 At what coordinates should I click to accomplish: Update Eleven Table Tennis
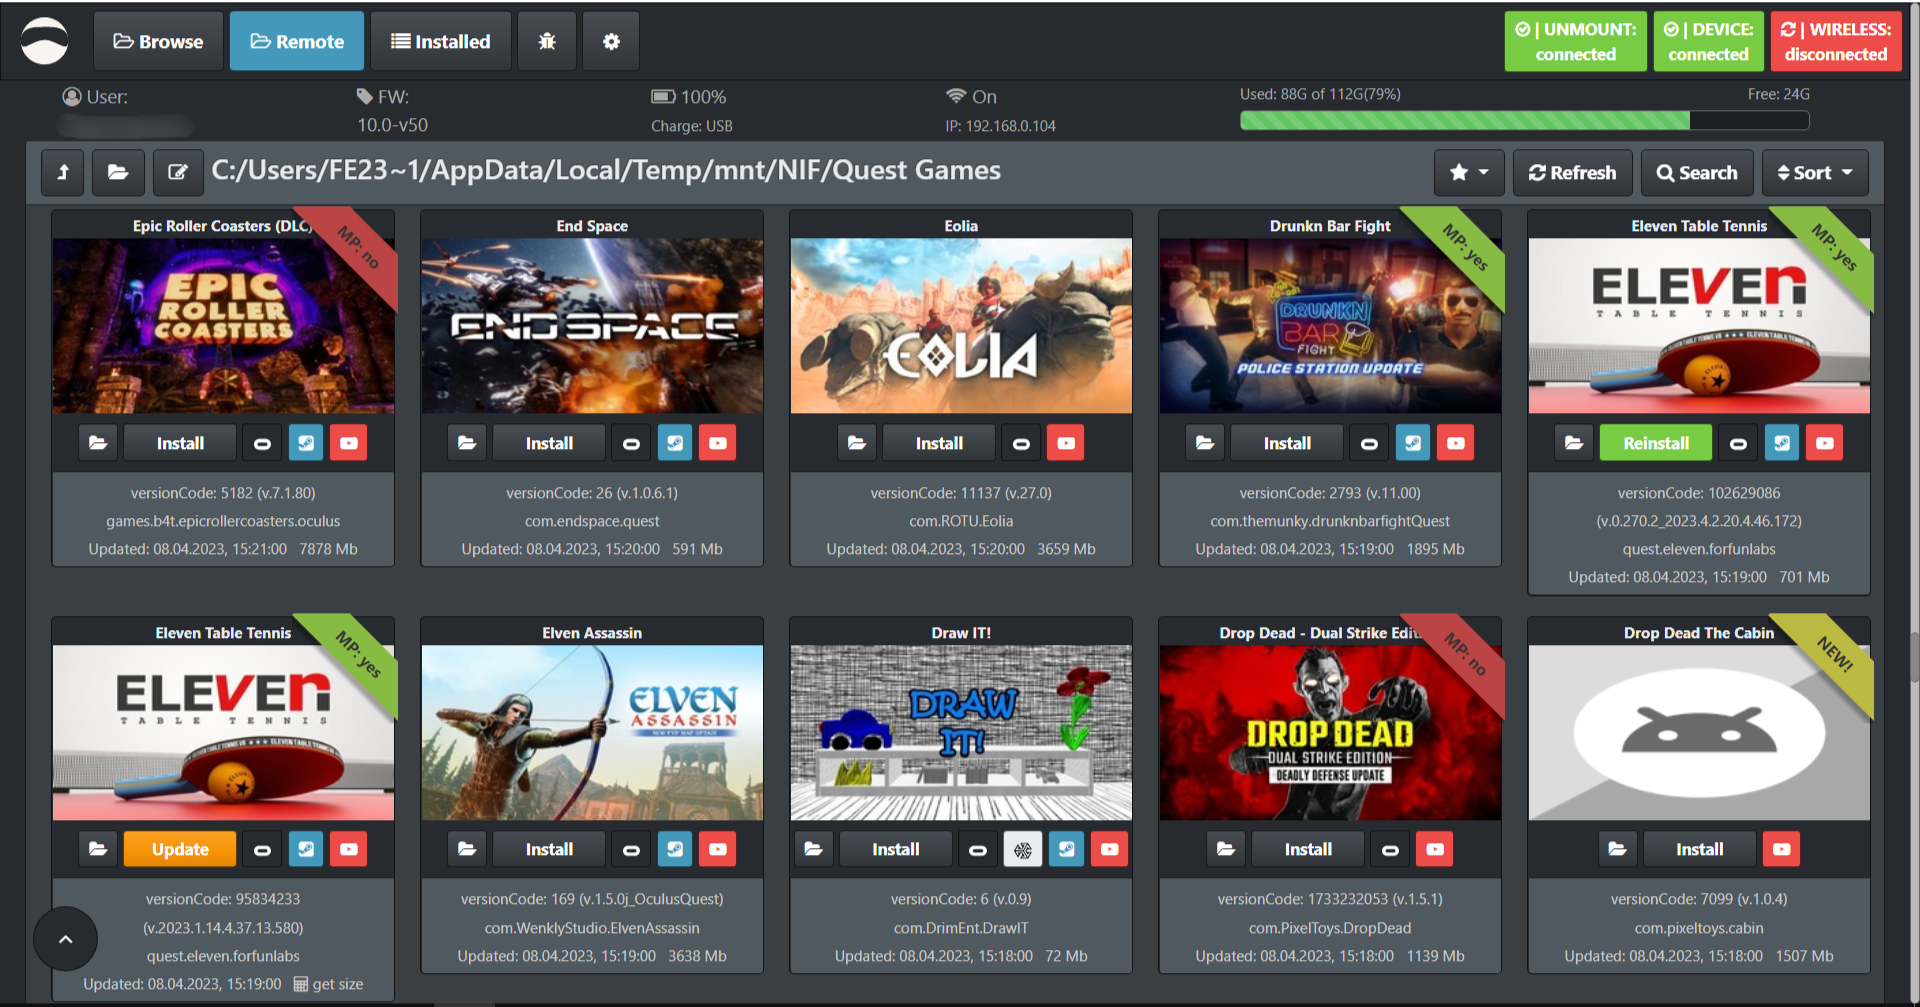180,849
